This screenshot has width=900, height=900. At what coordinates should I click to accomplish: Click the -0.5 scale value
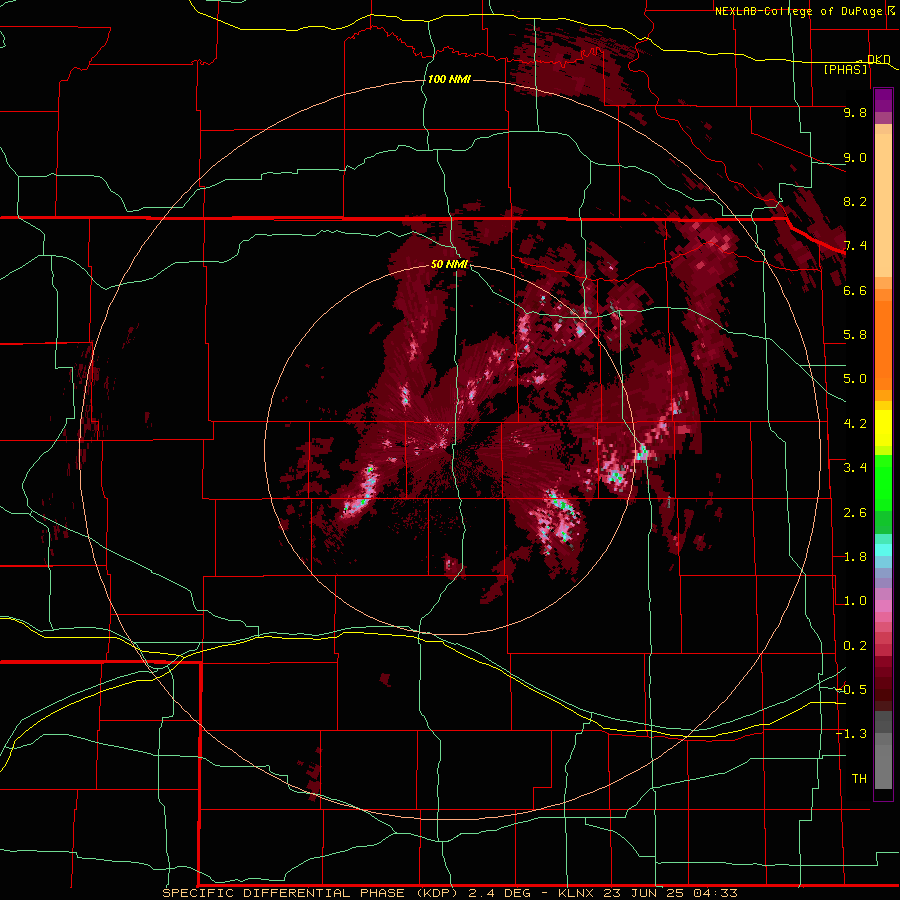click(851, 690)
